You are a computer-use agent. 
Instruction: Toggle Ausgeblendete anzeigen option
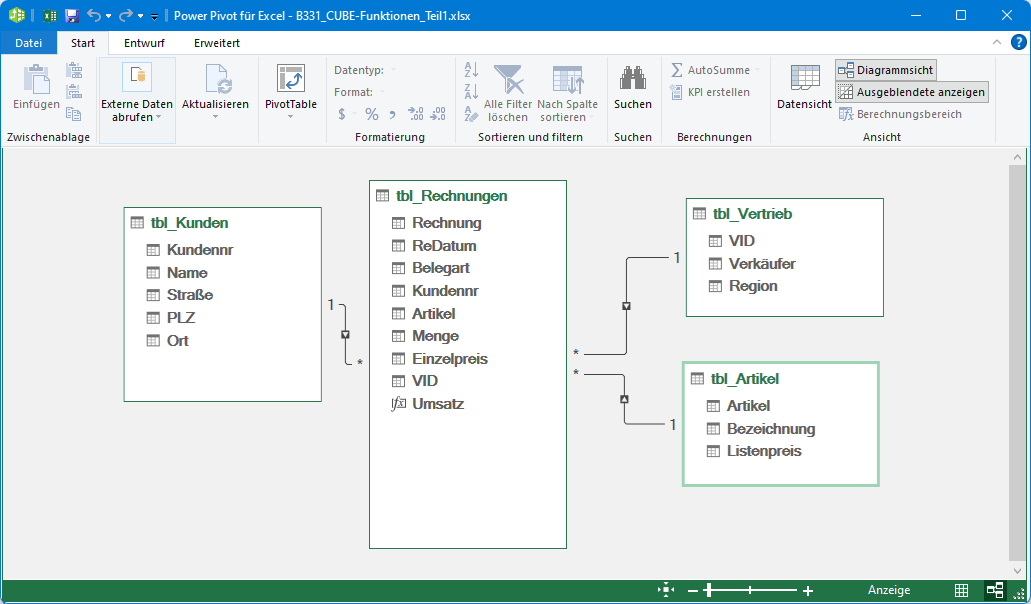pos(911,92)
